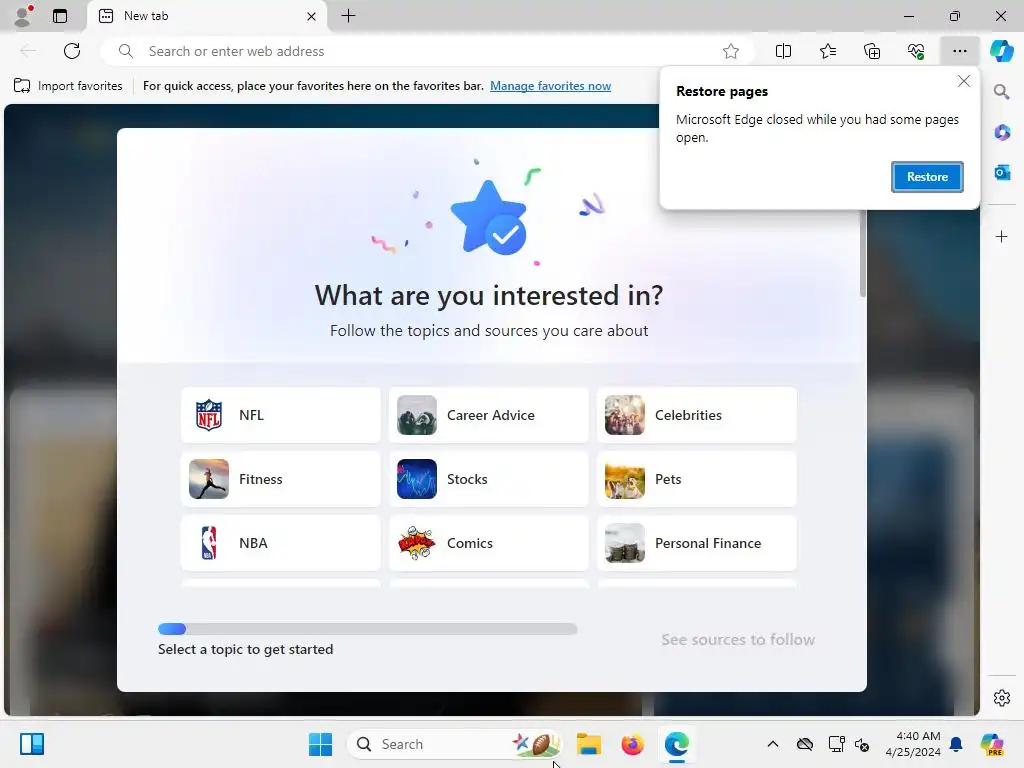Click the cloud sync tray icon
1024x768 pixels.
pyautogui.click(x=805, y=744)
